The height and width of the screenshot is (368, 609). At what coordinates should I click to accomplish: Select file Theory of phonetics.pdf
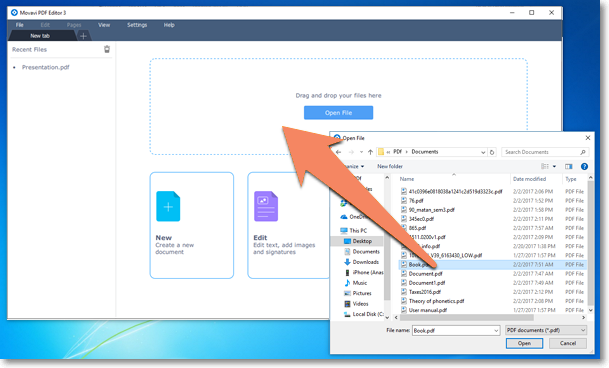[x=436, y=301]
